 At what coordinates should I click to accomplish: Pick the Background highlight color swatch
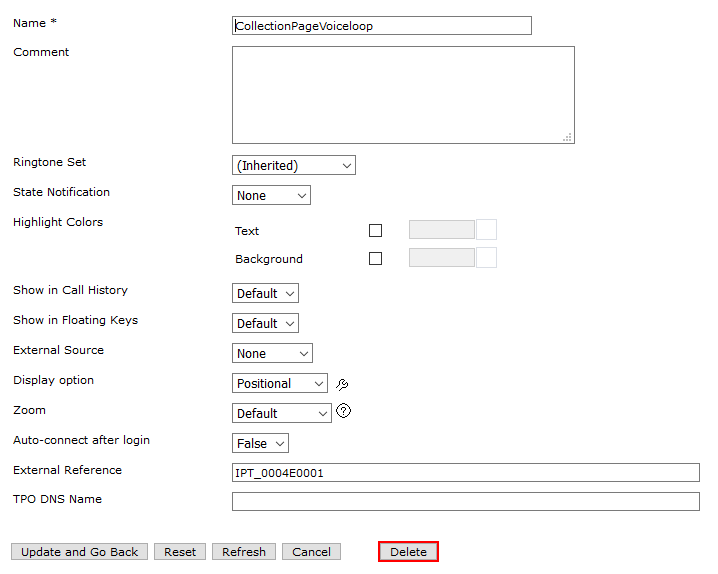[x=486, y=258]
